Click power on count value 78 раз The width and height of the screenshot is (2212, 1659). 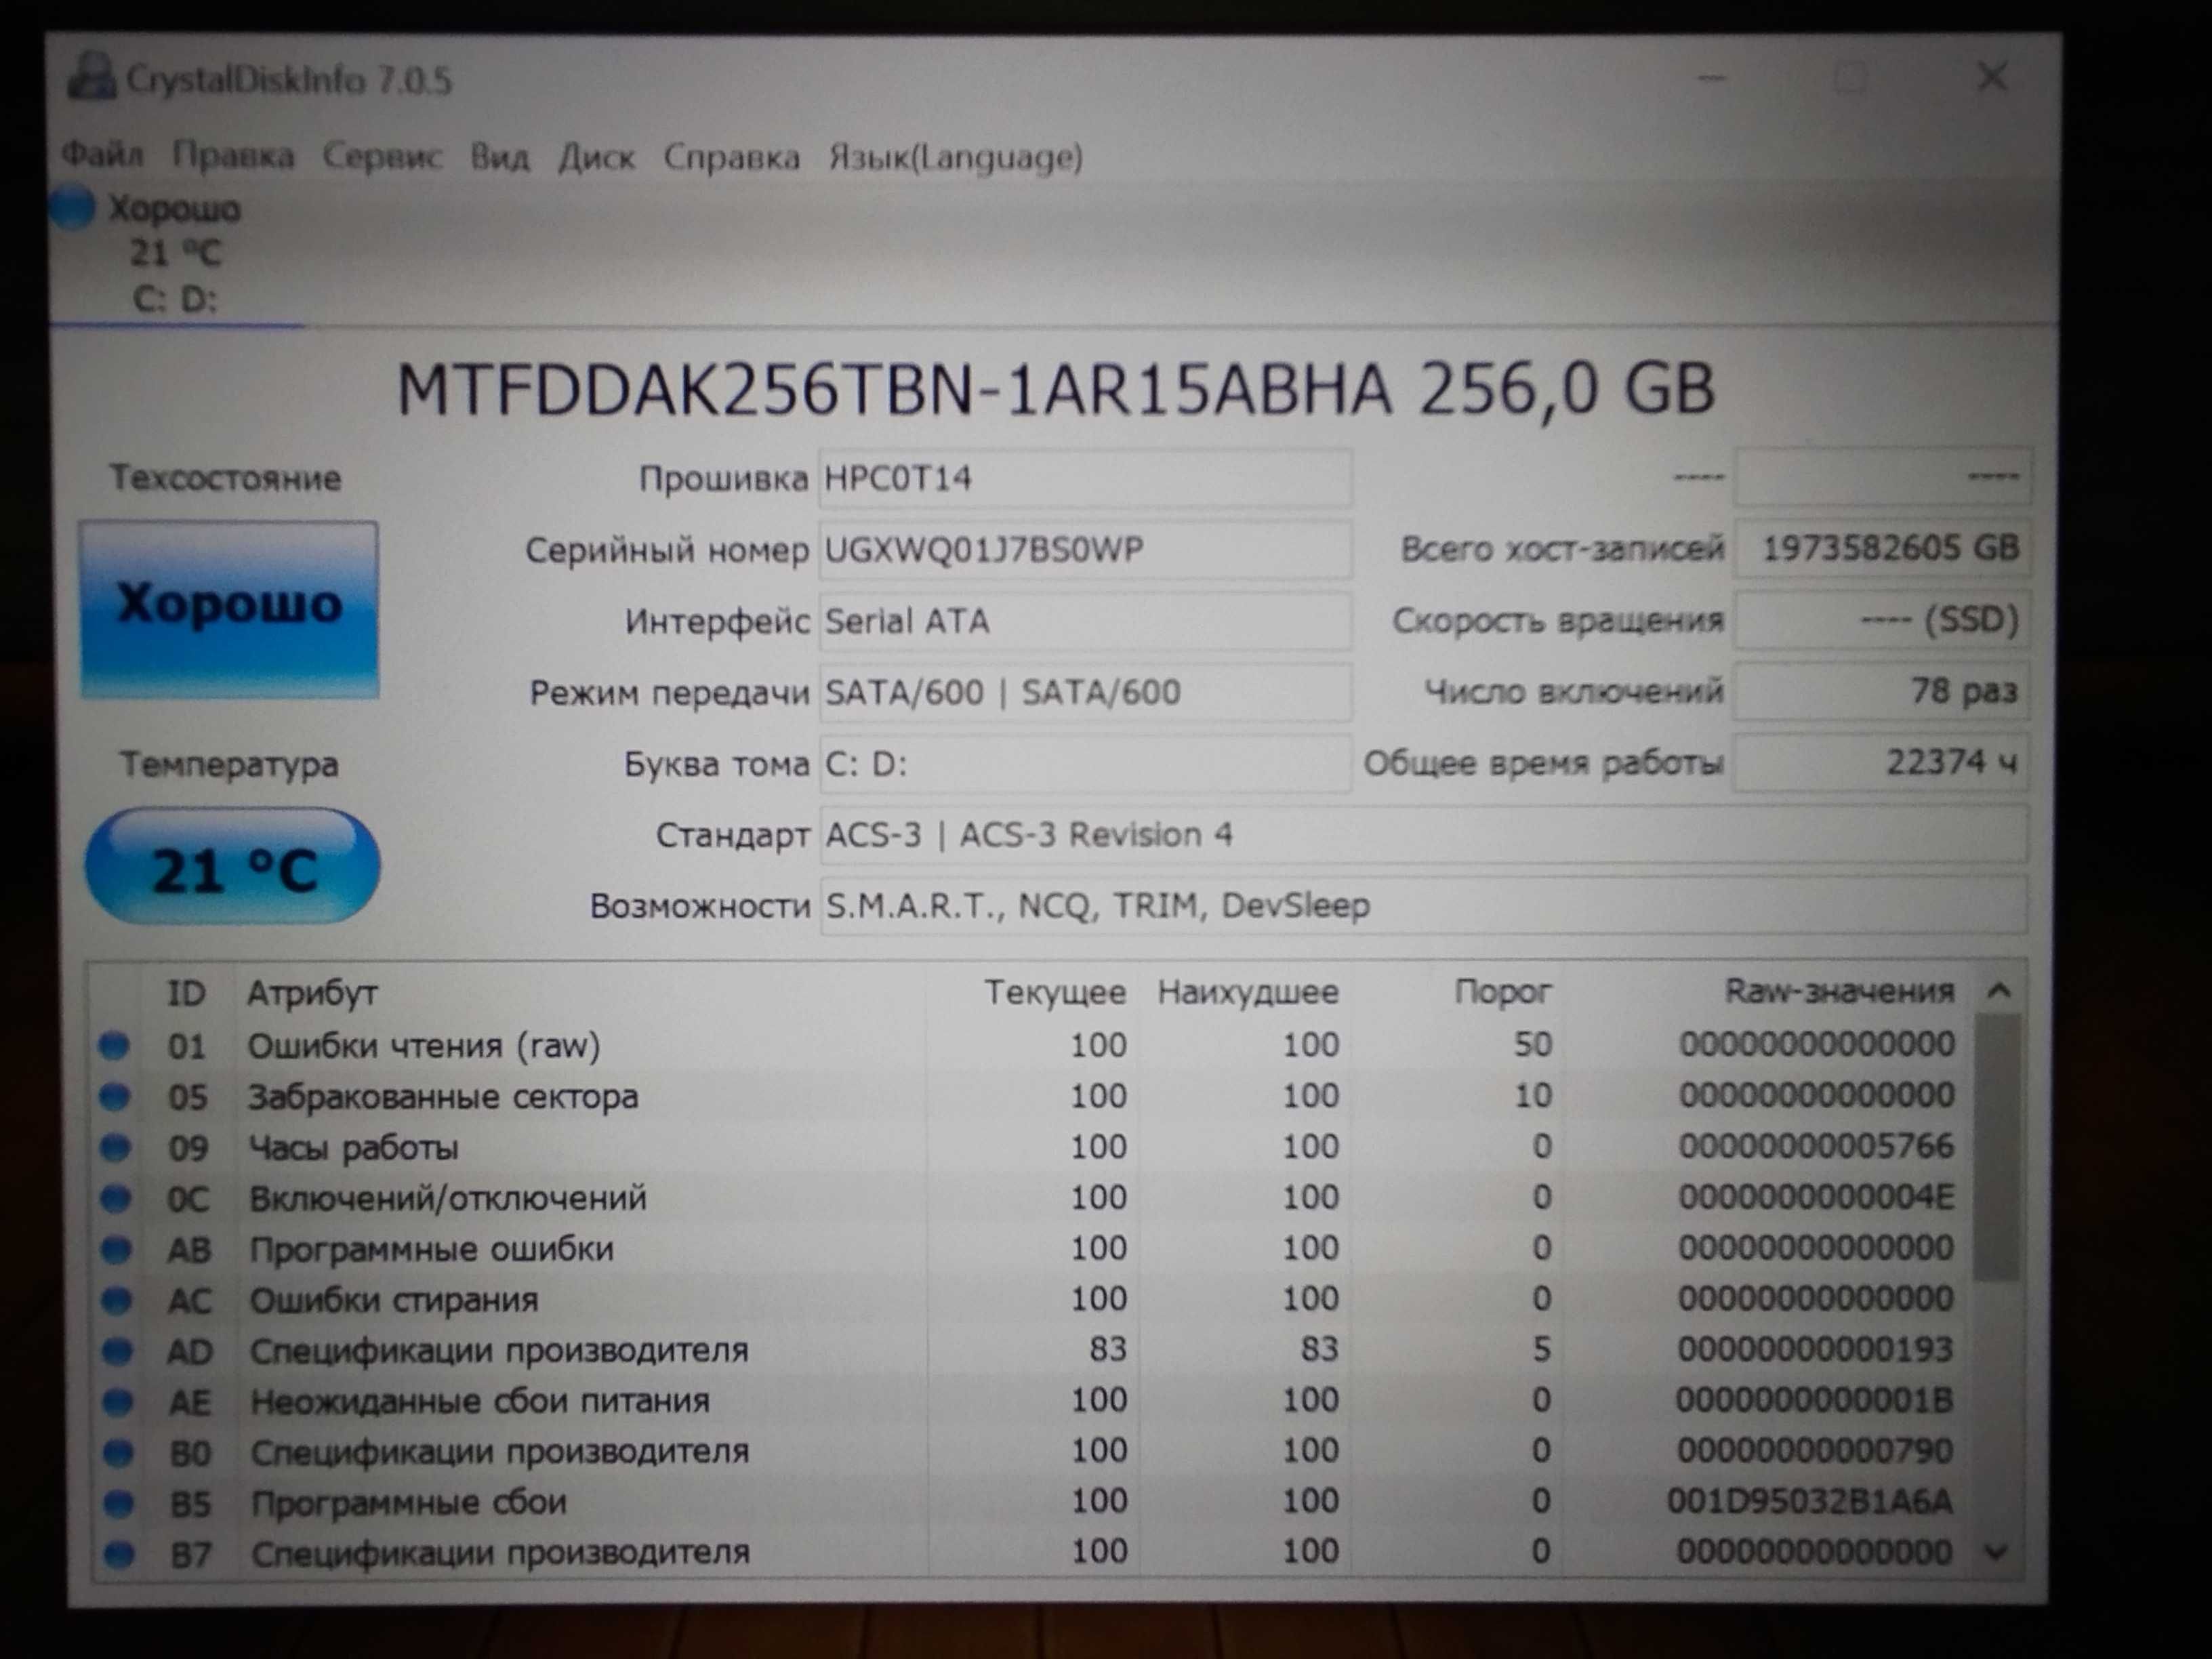pyautogui.click(x=1881, y=691)
